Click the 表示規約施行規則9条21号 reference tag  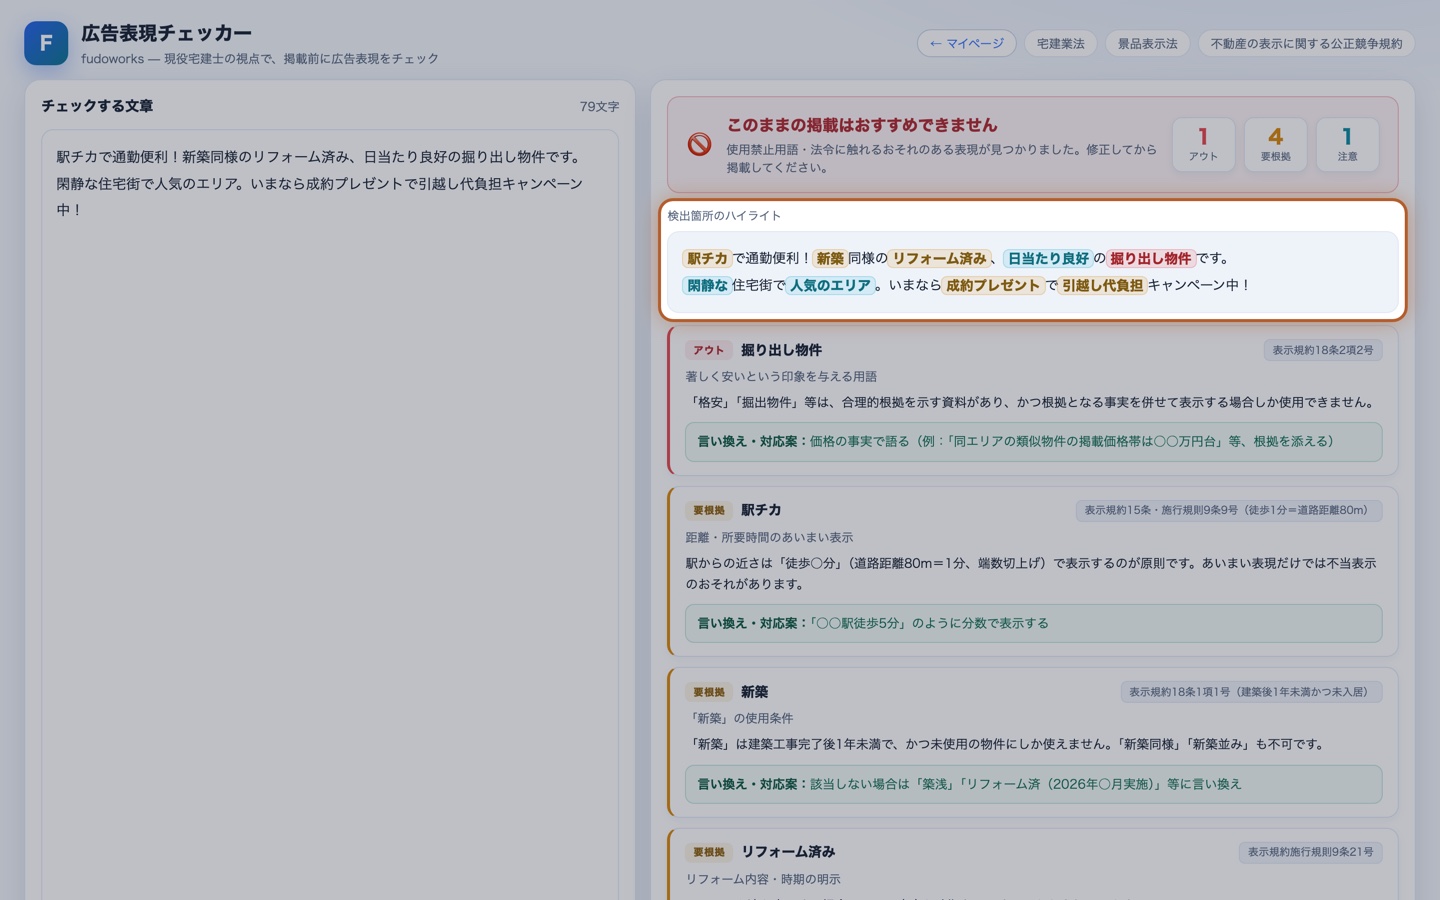1310,852
